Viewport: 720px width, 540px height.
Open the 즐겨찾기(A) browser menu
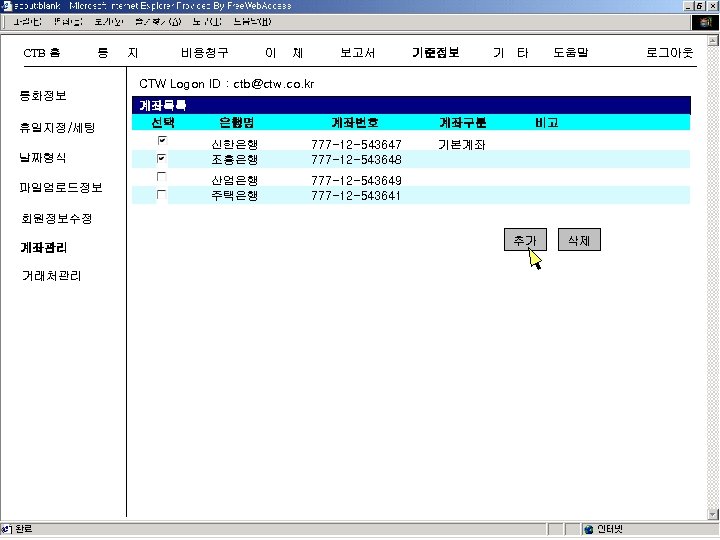(158, 22)
